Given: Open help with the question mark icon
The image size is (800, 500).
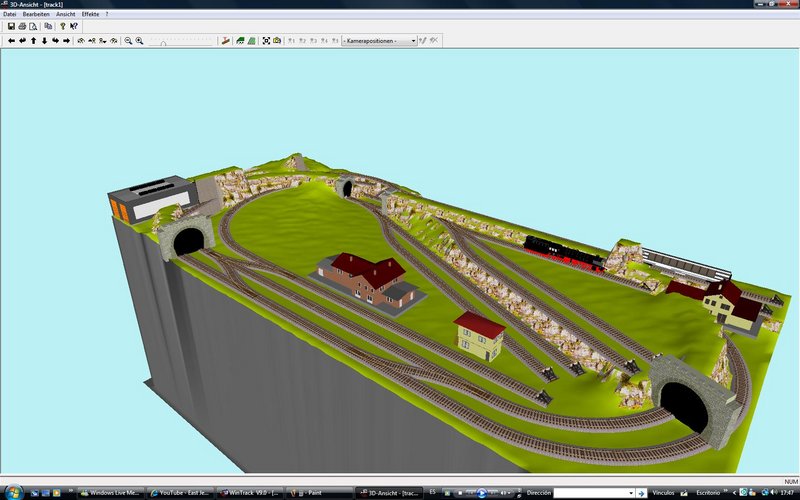Looking at the screenshot, I should tap(63, 26).
